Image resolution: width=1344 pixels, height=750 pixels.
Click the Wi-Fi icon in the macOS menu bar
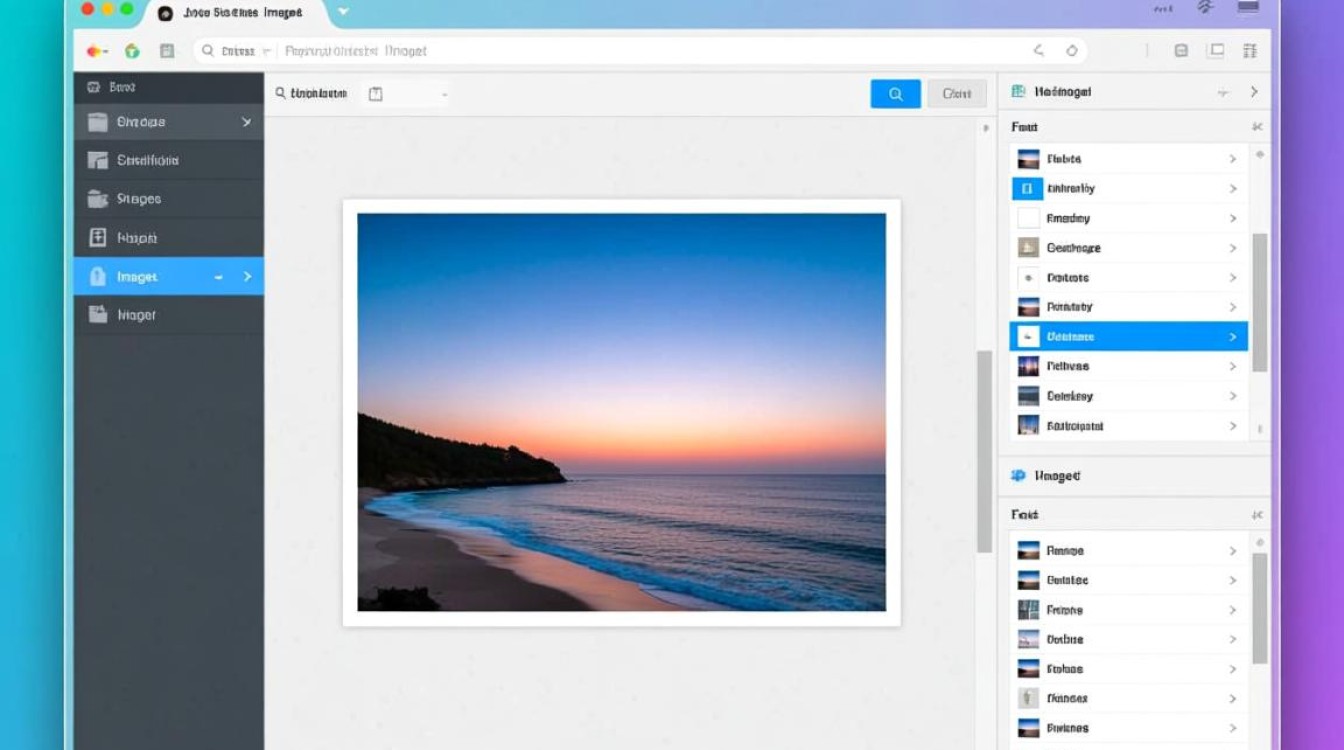1205,9
